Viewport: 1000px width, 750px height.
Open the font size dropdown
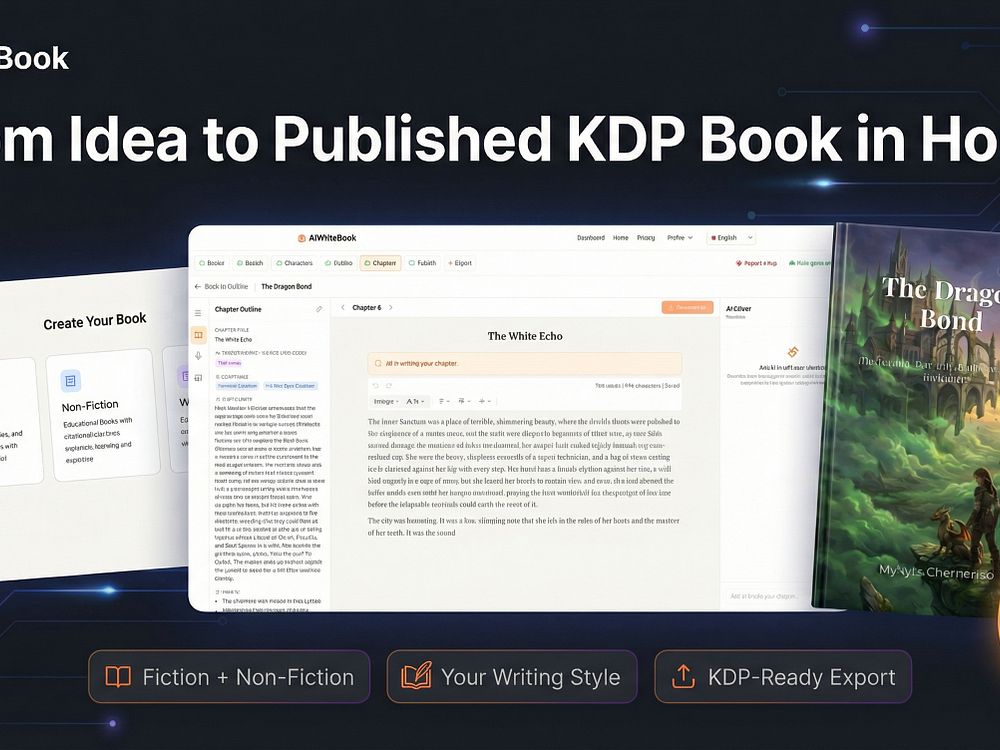pos(416,402)
